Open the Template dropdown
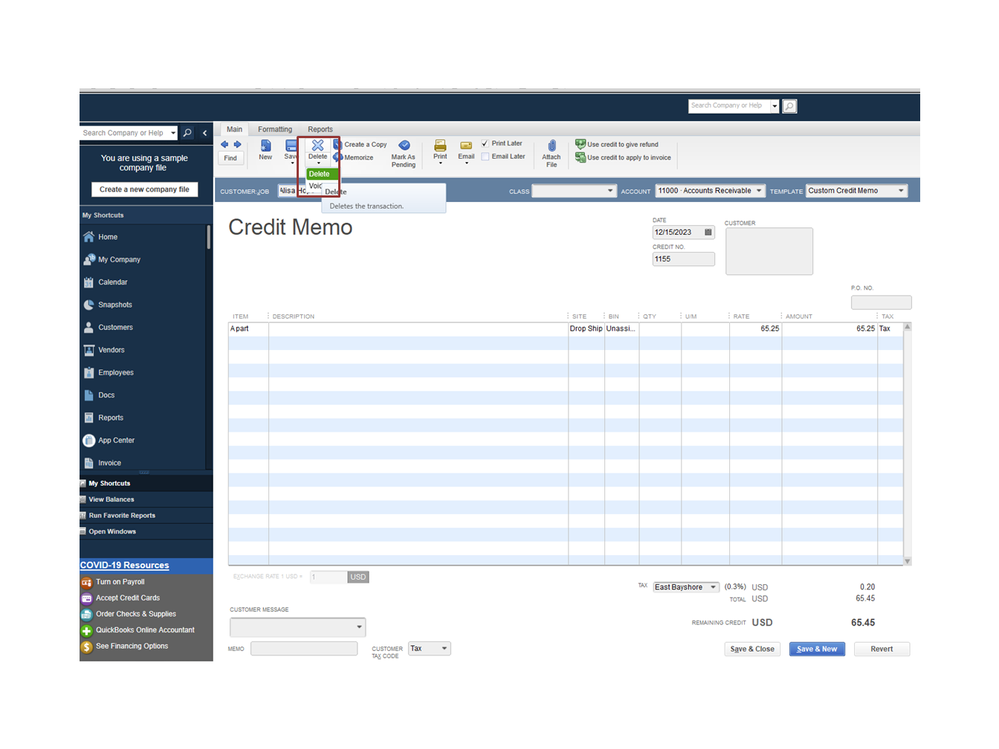 point(901,190)
